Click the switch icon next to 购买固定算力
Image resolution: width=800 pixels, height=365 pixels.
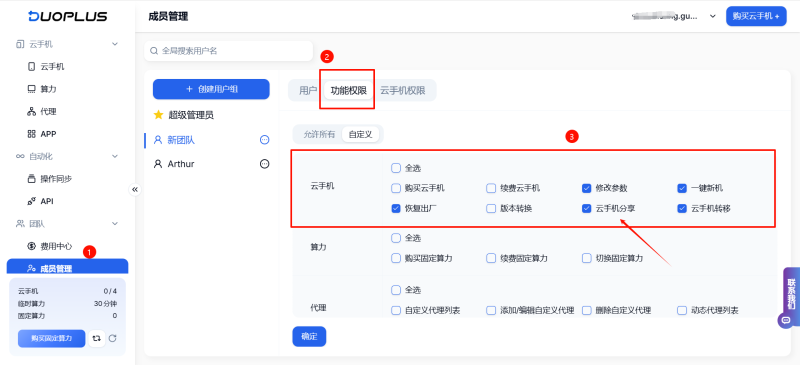pyautogui.click(x=96, y=338)
